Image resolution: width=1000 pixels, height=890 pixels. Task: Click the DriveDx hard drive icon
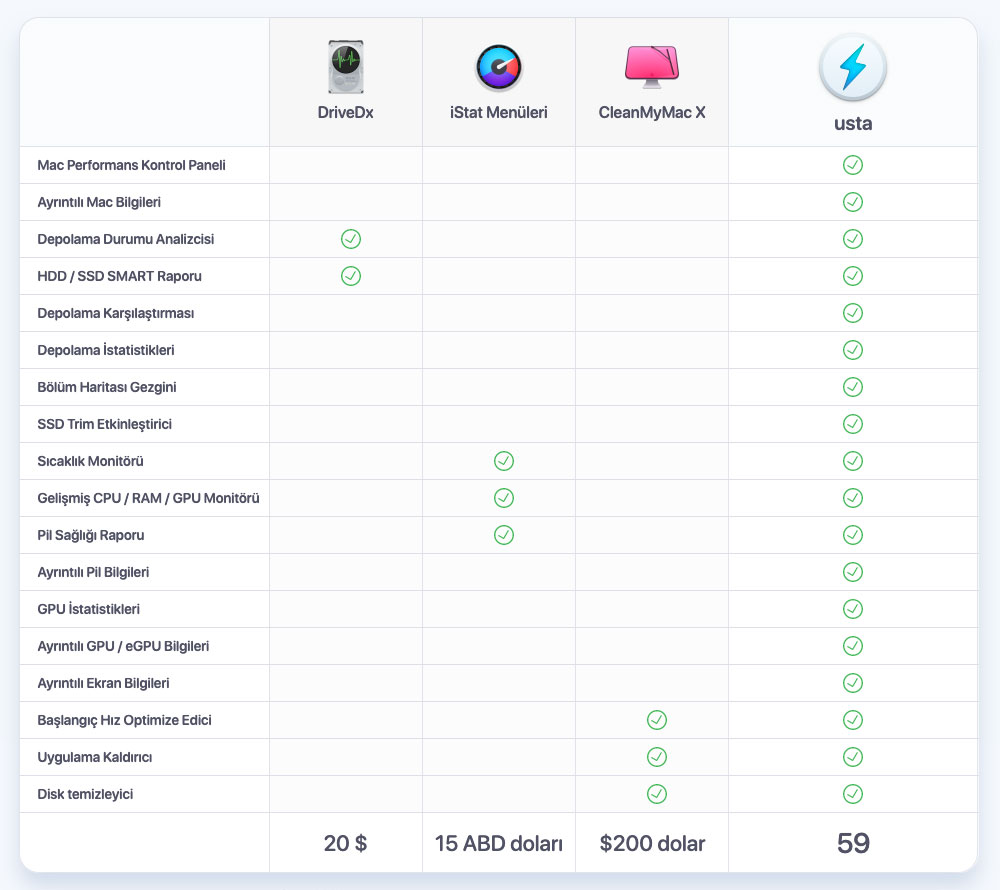(x=345, y=67)
